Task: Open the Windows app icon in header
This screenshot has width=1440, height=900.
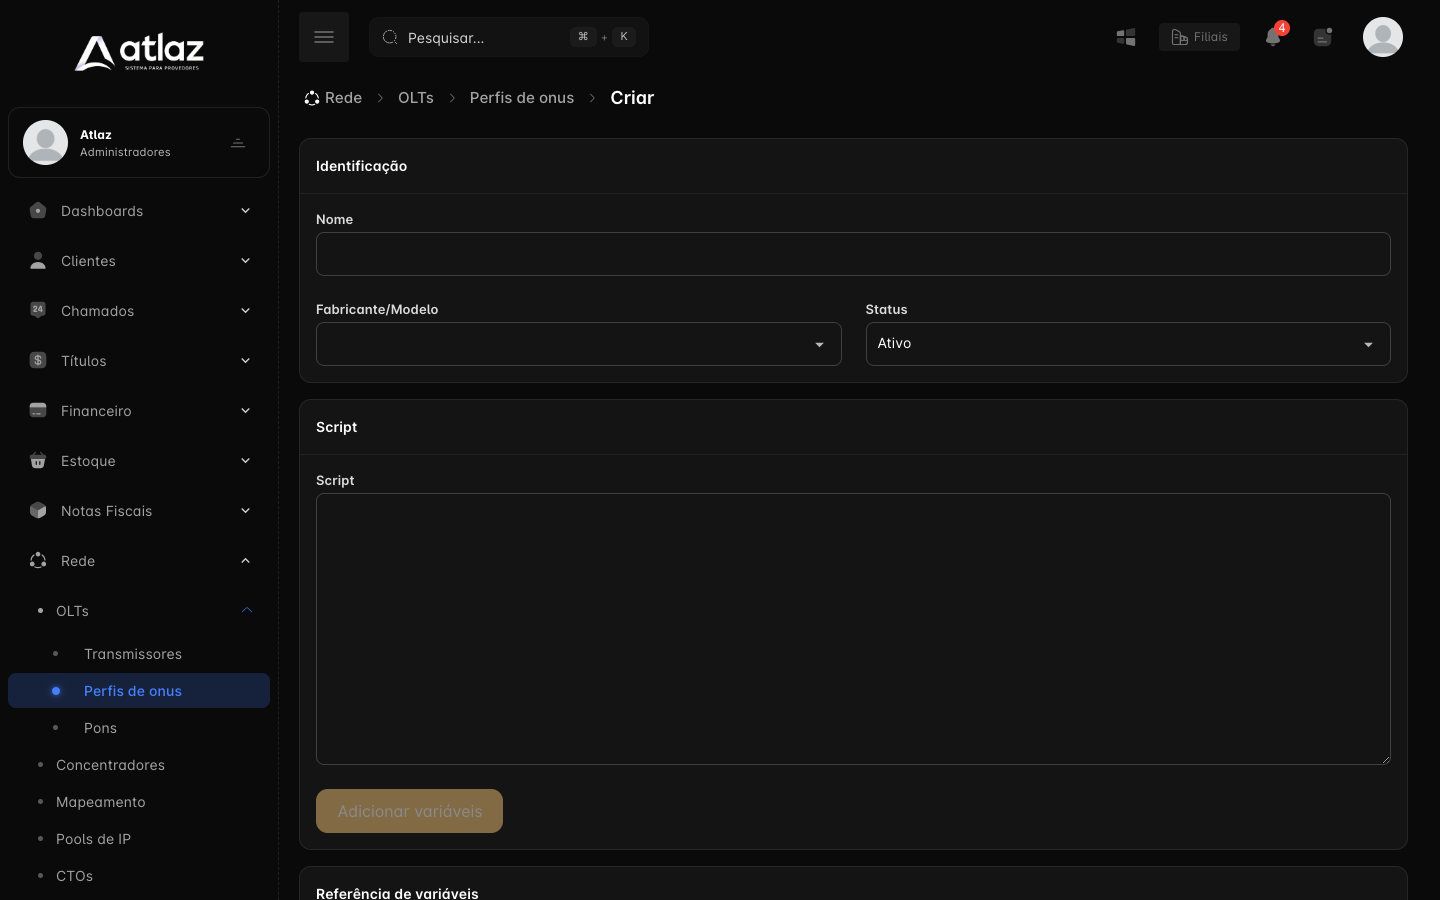Action: (x=1126, y=37)
